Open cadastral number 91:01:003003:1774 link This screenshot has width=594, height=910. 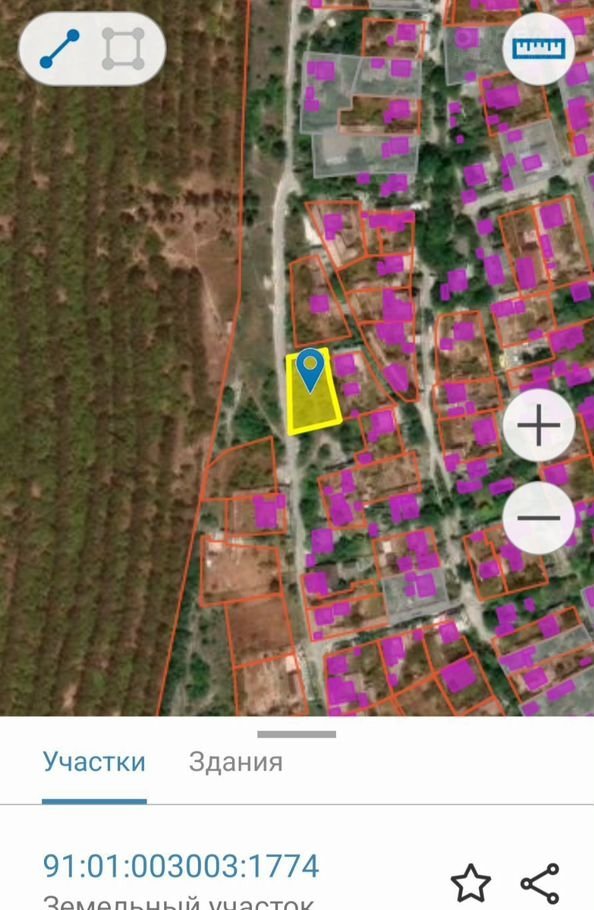point(181,866)
